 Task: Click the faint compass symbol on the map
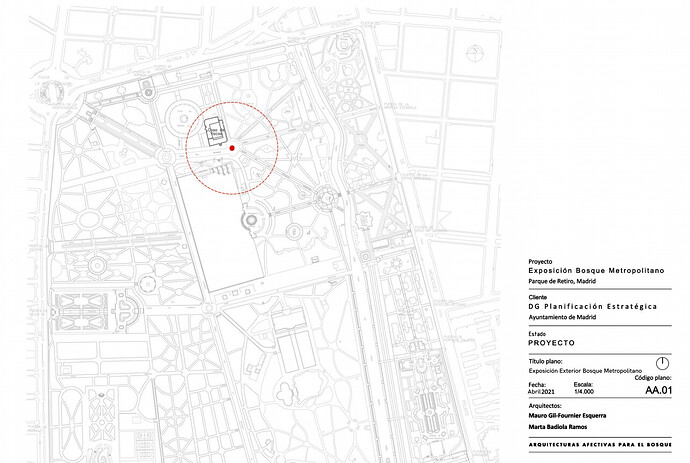pyautogui.click(x=475, y=53)
